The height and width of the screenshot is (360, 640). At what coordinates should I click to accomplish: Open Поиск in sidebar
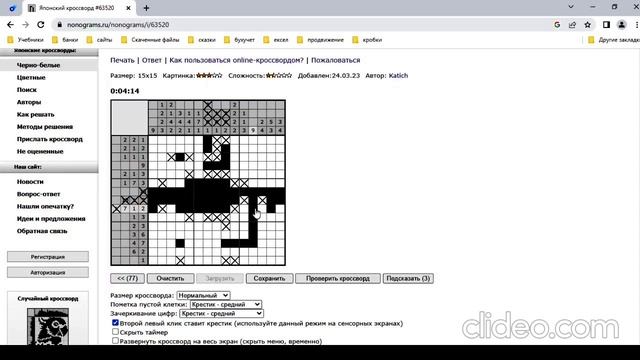click(x=27, y=89)
